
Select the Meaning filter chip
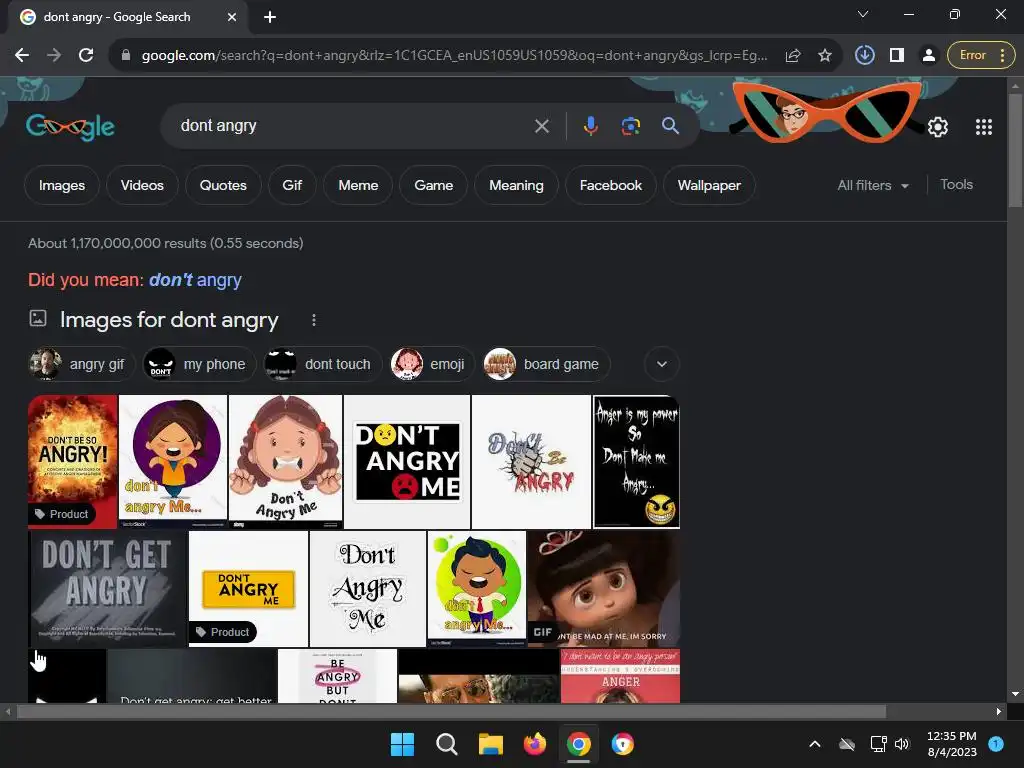click(517, 185)
